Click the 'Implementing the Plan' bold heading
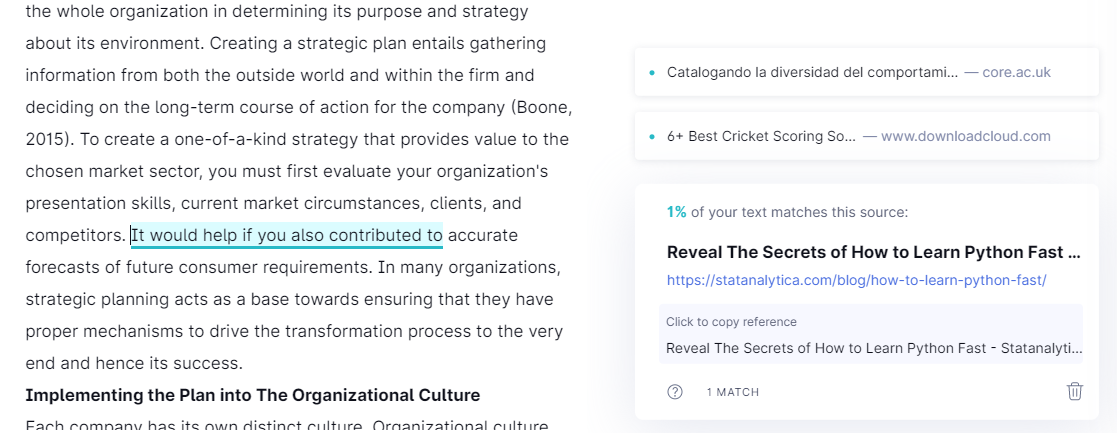This screenshot has height=433, width=1117. pos(253,395)
